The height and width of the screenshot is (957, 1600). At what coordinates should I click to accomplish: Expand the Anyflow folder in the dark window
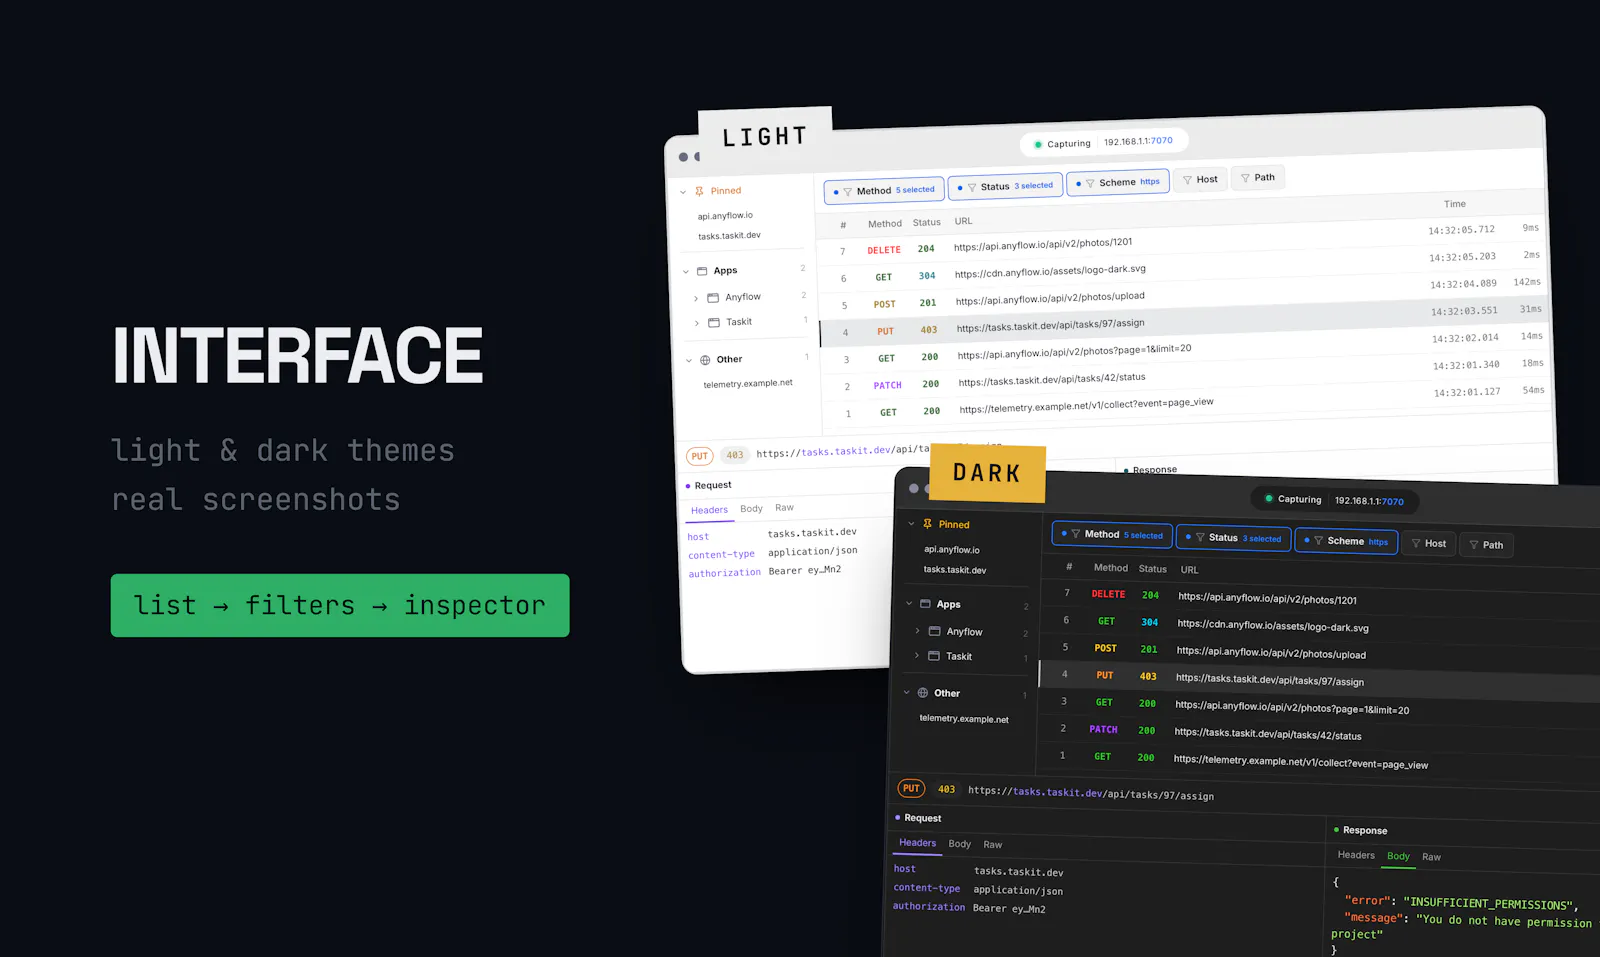click(x=917, y=631)
